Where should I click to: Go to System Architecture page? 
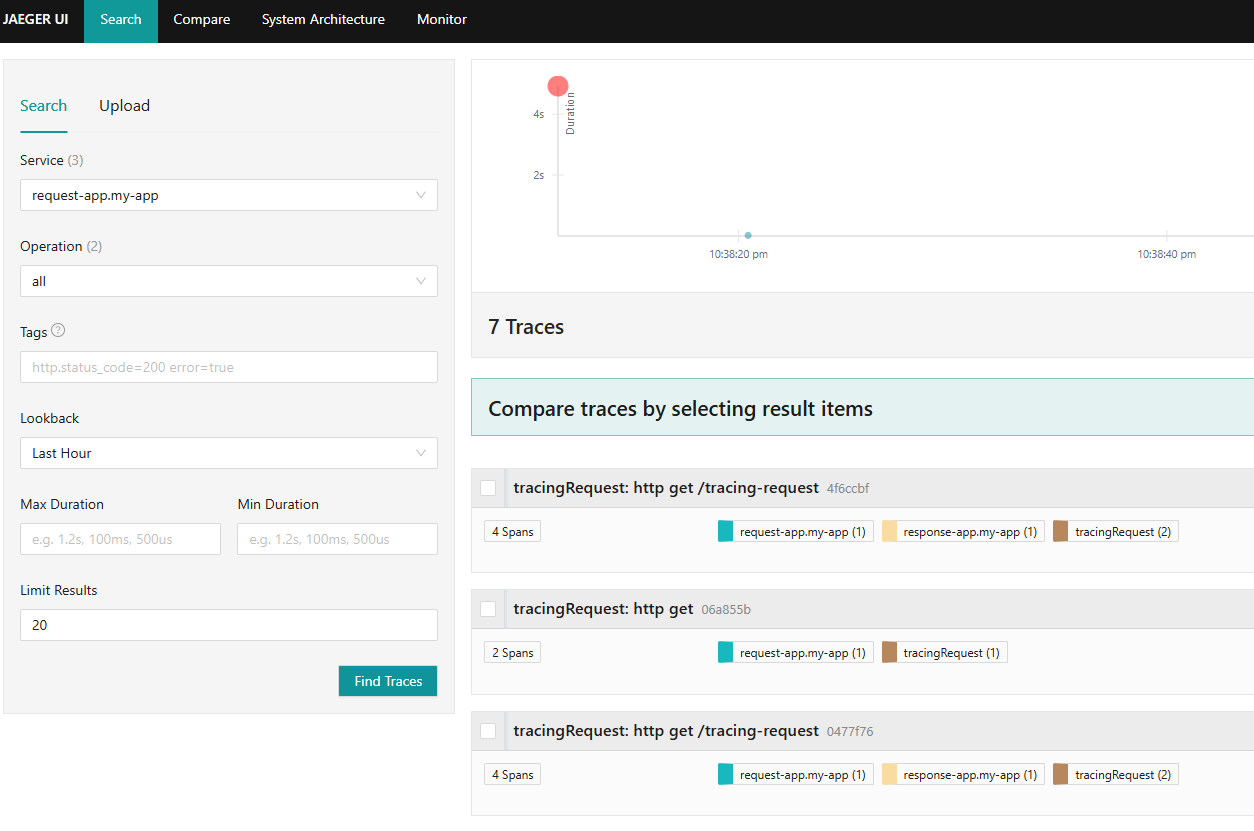(x=323, y=20)
